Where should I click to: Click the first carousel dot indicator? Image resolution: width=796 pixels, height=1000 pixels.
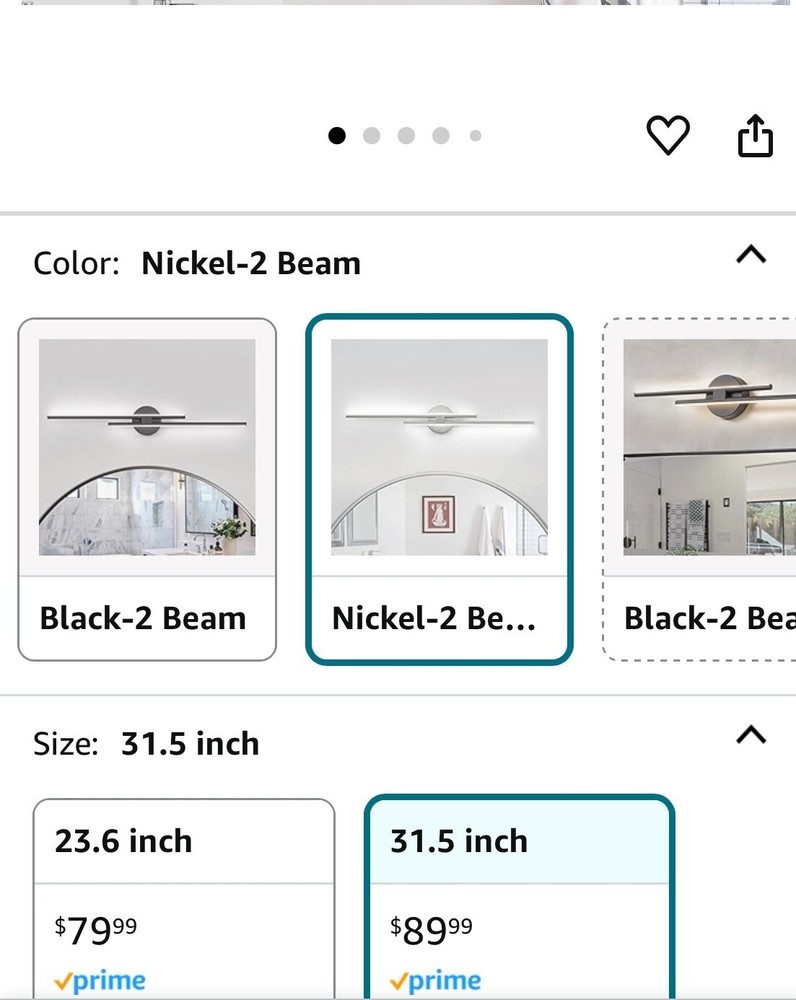click(x=337, y=136)
